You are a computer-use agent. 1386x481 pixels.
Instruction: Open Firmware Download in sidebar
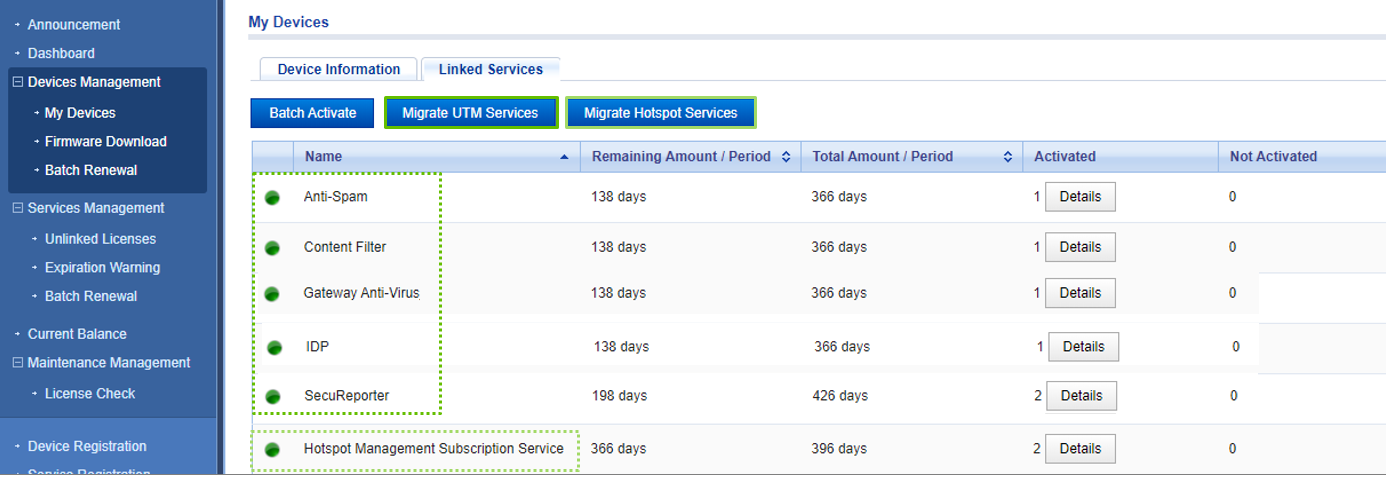(105, 141)
